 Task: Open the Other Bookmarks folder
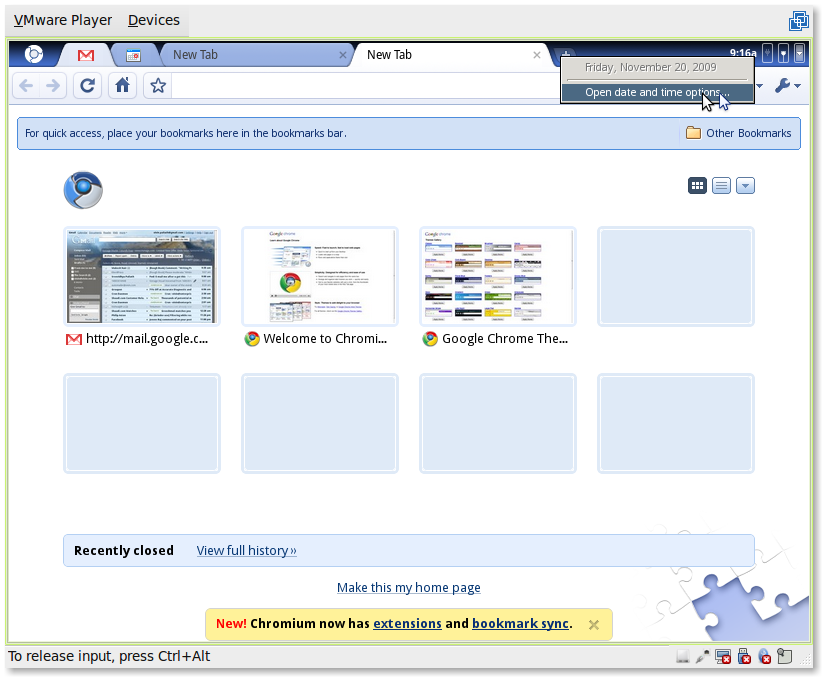[x=738, y=133]
